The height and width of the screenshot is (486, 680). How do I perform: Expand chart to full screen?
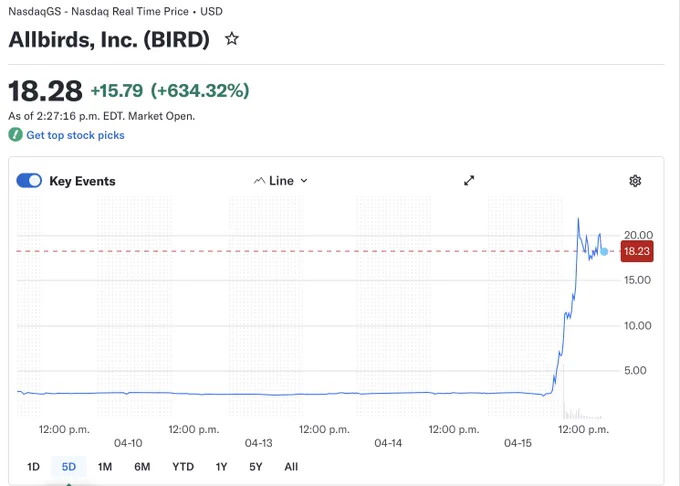(469, 180)
